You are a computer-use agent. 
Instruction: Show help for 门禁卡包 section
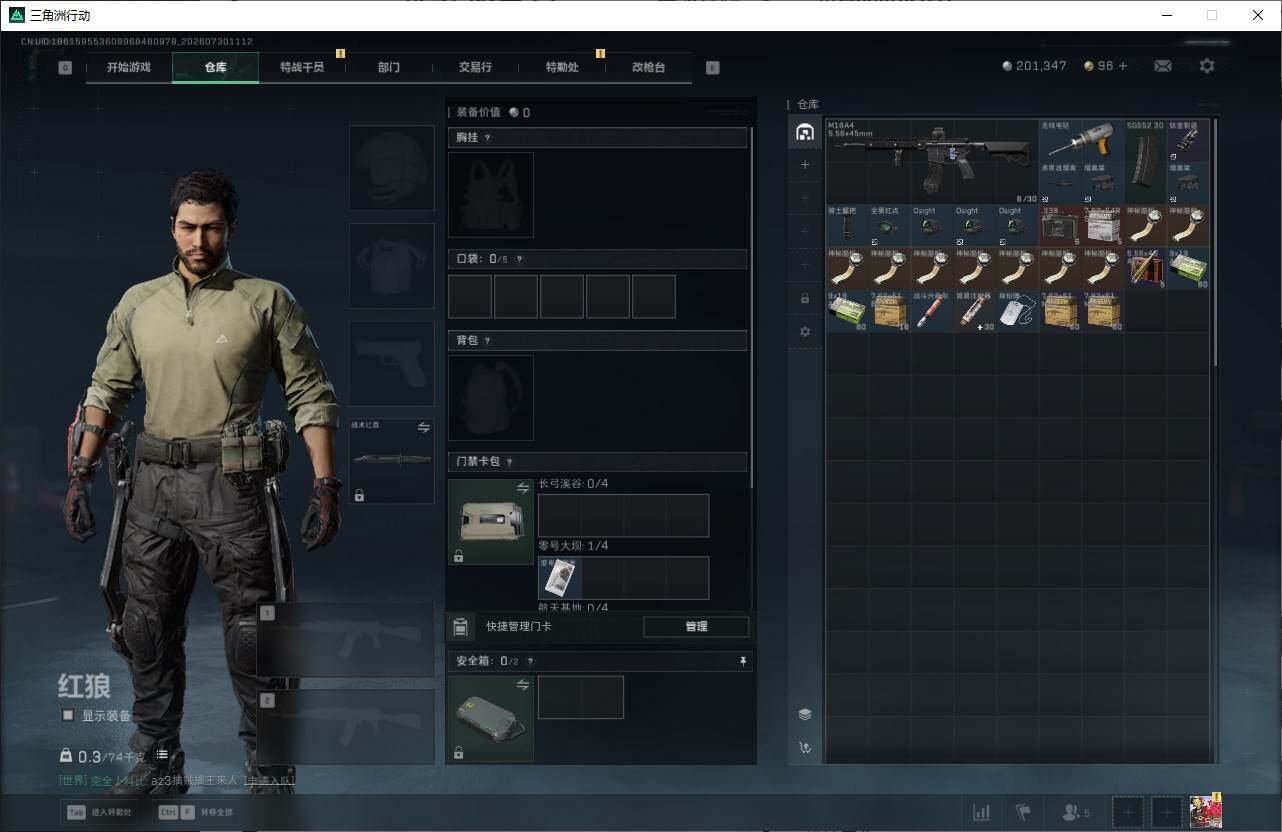coord(509,462)
